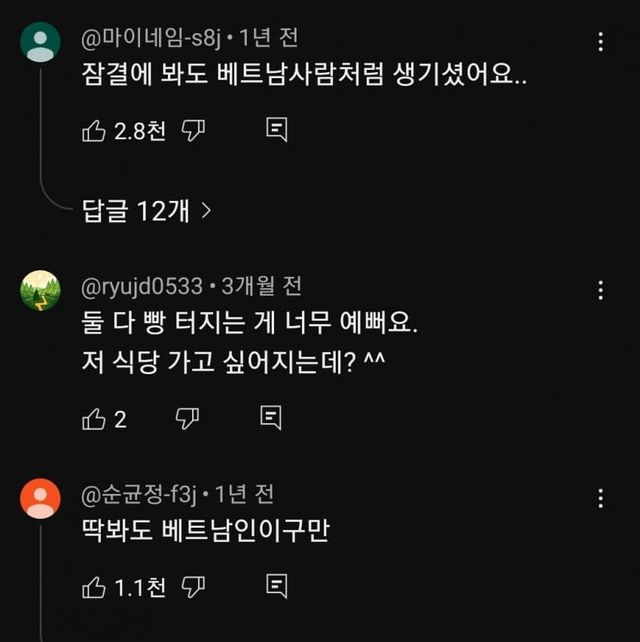Dislike the comment by @ryujd0533
The image size is (640, 642).
pyautogui.click(x=188, y=419)
